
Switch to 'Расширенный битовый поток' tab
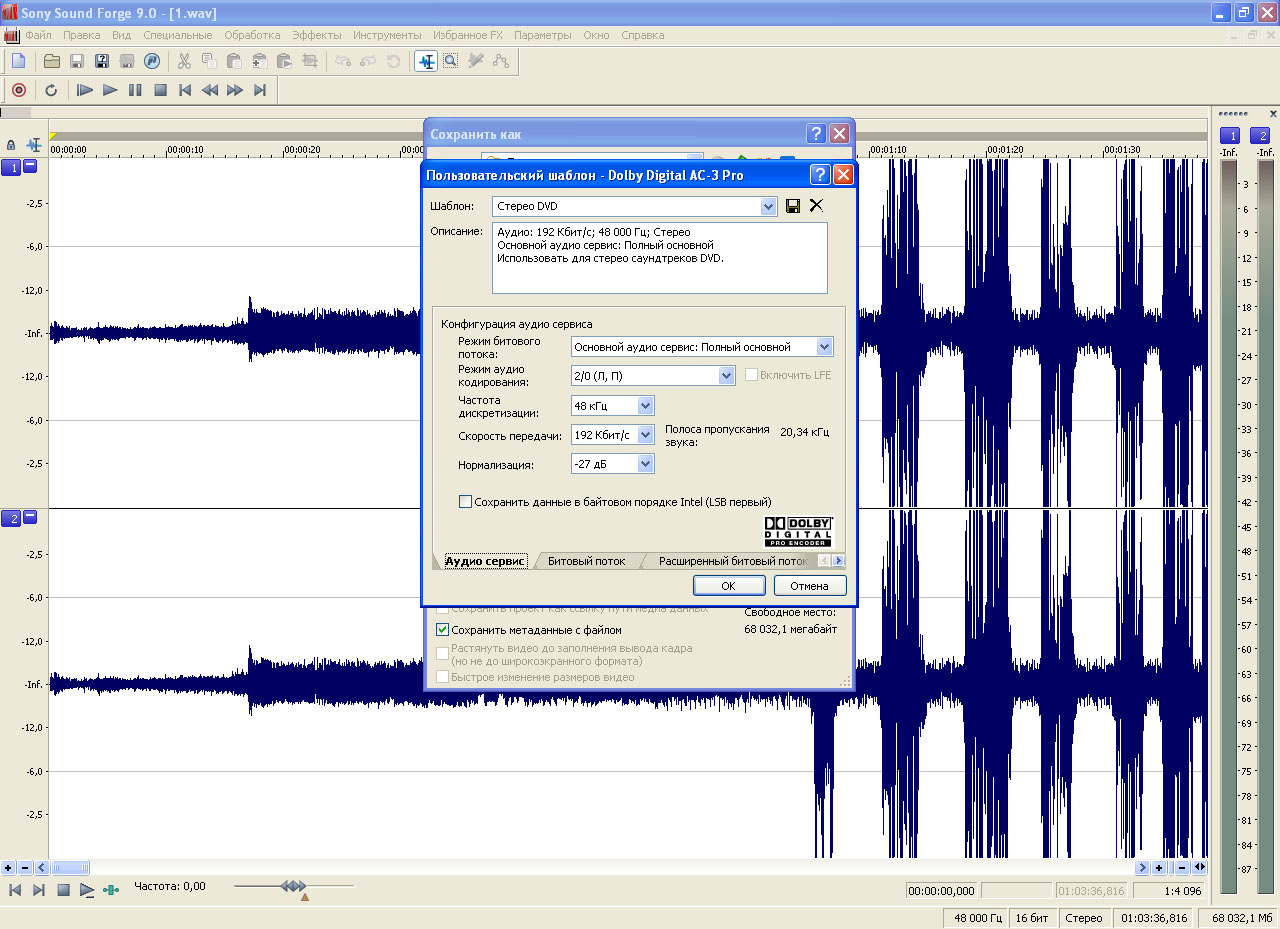pyautogui.click(x=732, y=561)
